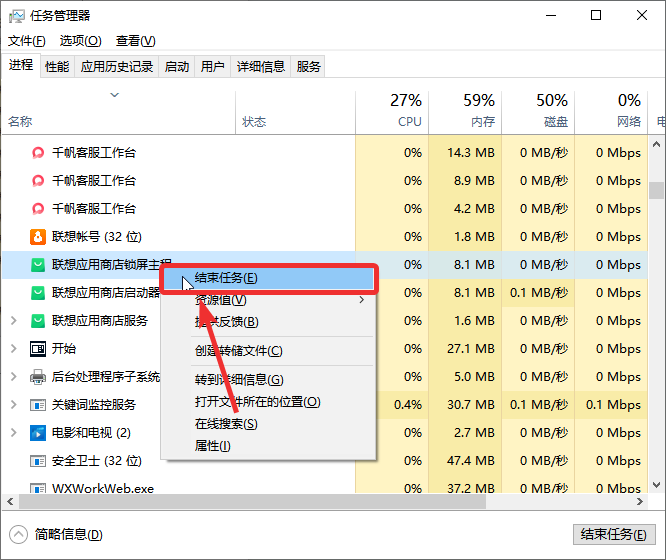
Task: Click the horizontal scrollbar left arrow
Action: tap(10, 502)
